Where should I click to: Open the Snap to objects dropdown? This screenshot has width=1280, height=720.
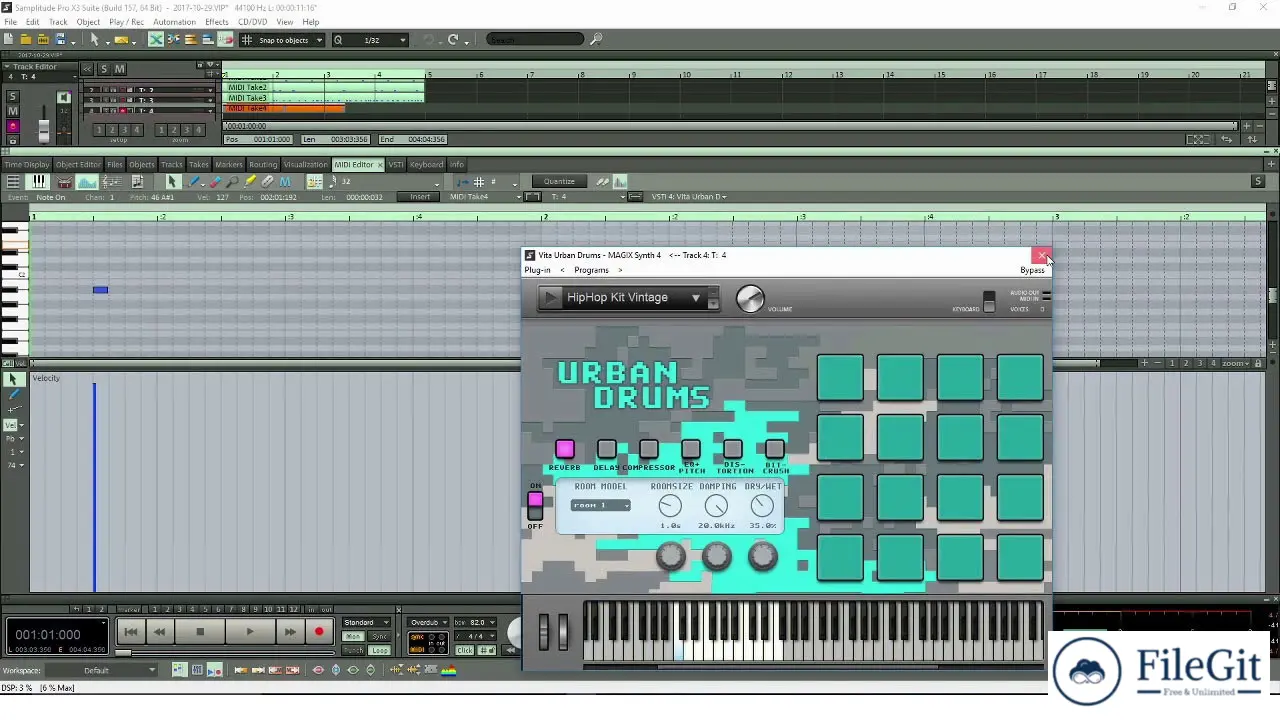pos(282,40)
